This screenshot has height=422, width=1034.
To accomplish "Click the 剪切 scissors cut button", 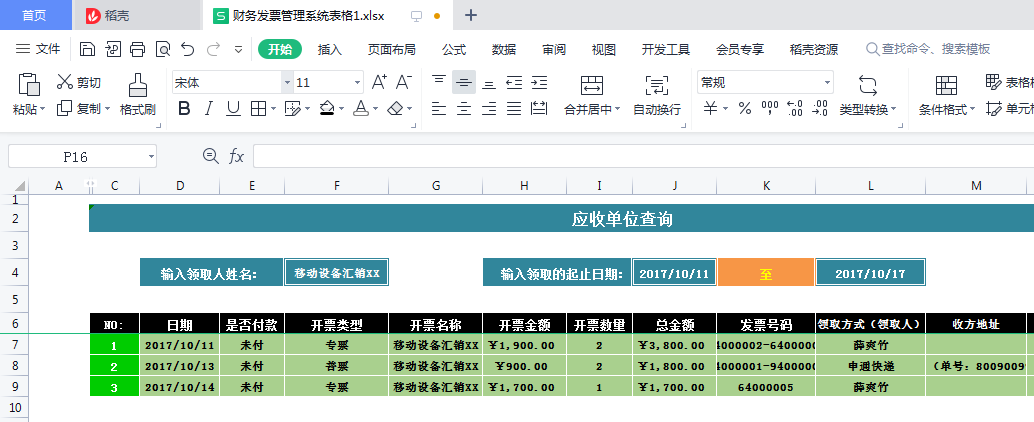I will [78, 82].
